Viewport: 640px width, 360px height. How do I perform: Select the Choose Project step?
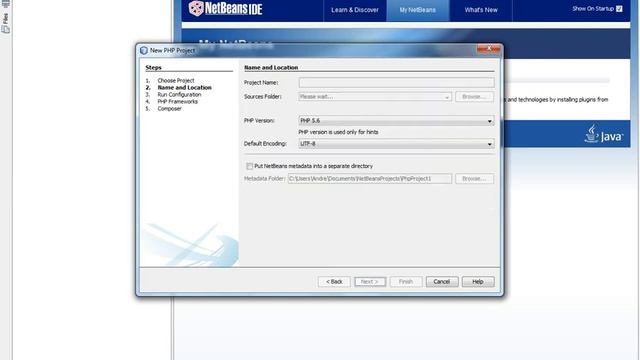point(176,81)
